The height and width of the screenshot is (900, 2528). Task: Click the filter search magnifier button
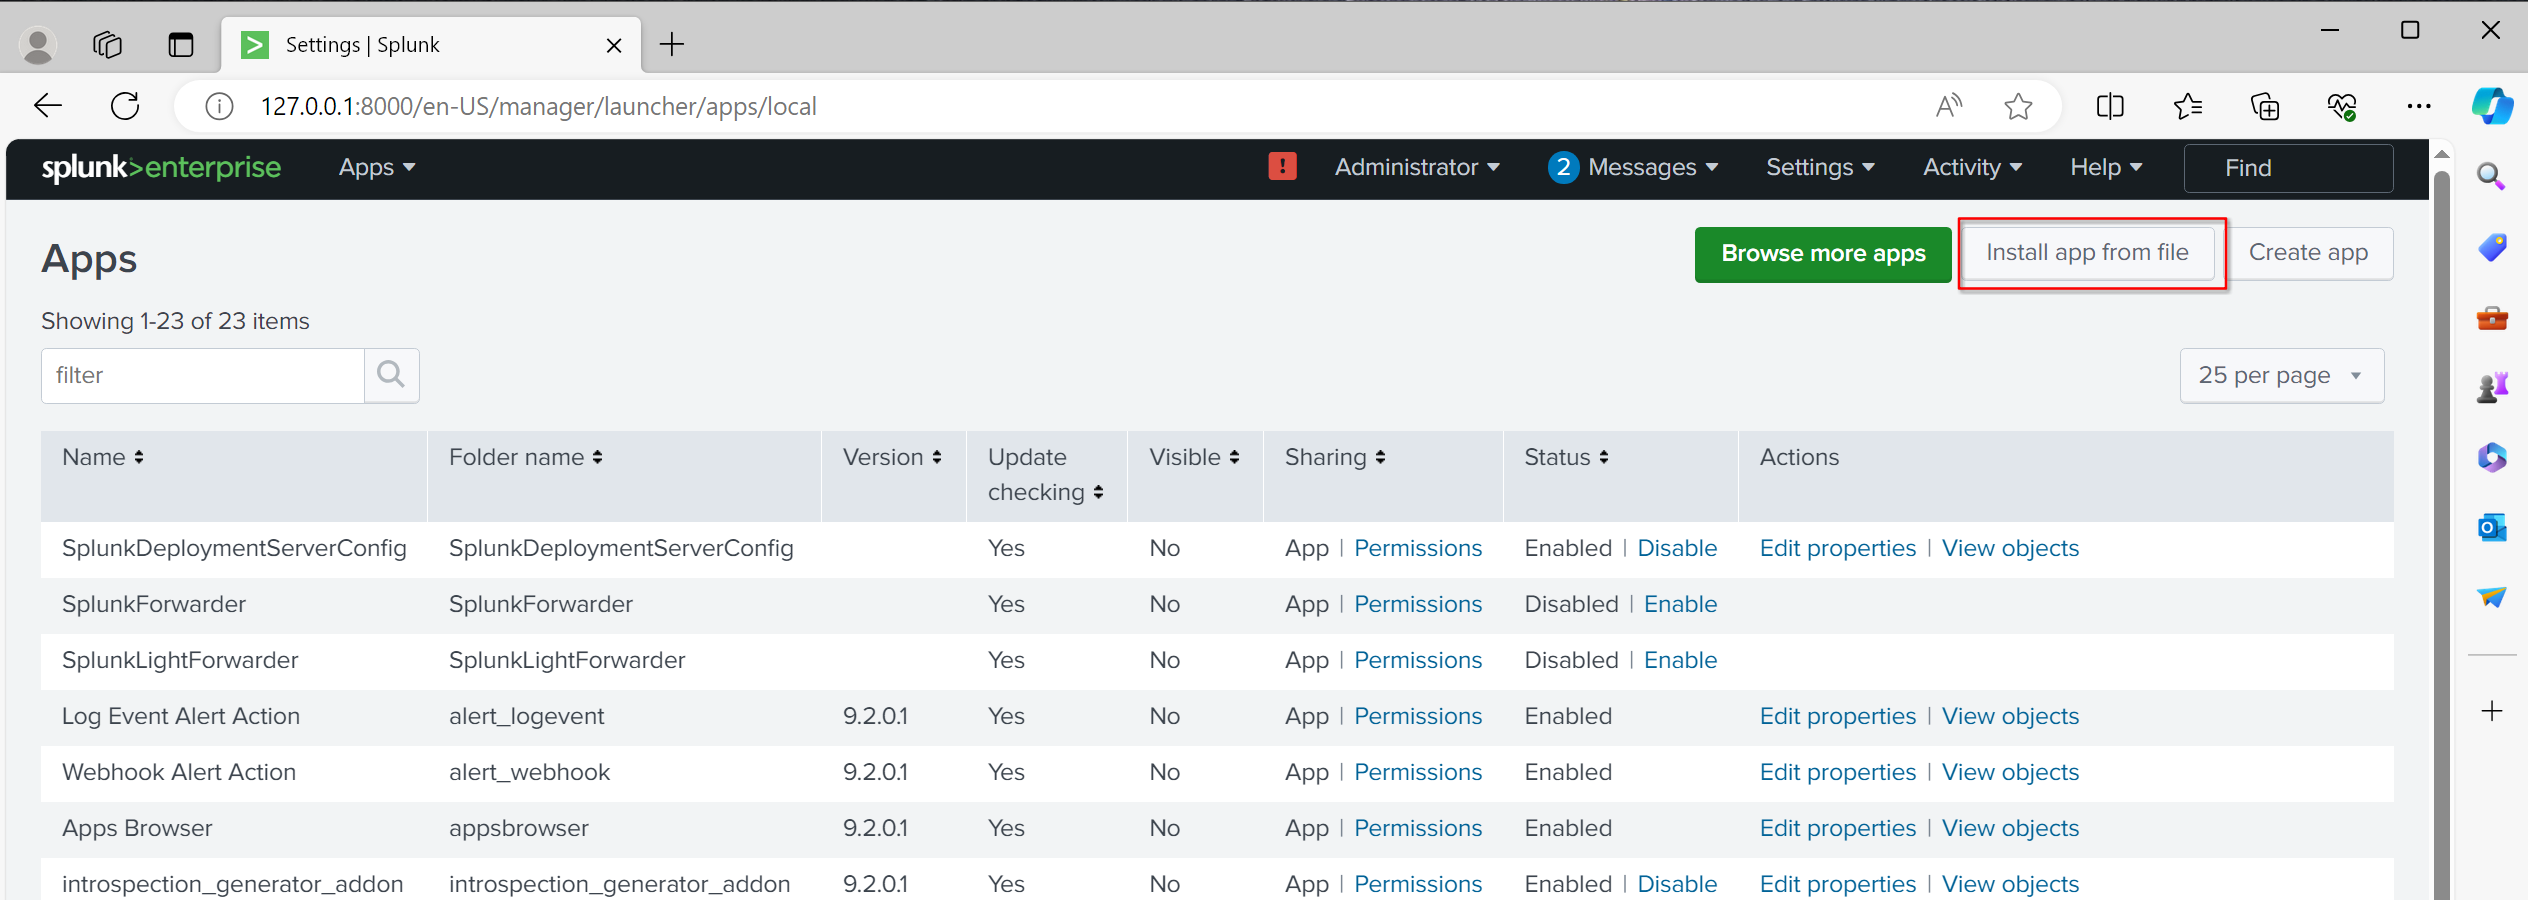click(391, 375)
